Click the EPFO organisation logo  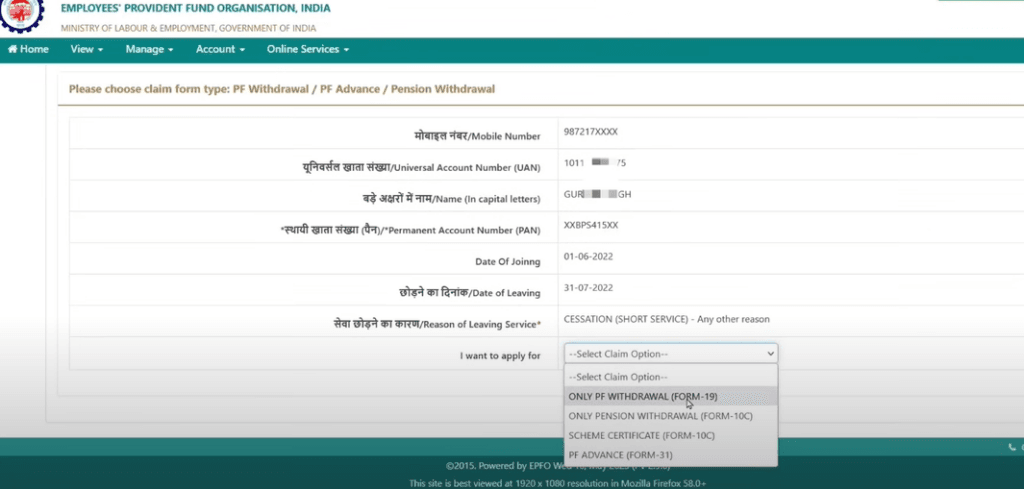tap(22, 15)
